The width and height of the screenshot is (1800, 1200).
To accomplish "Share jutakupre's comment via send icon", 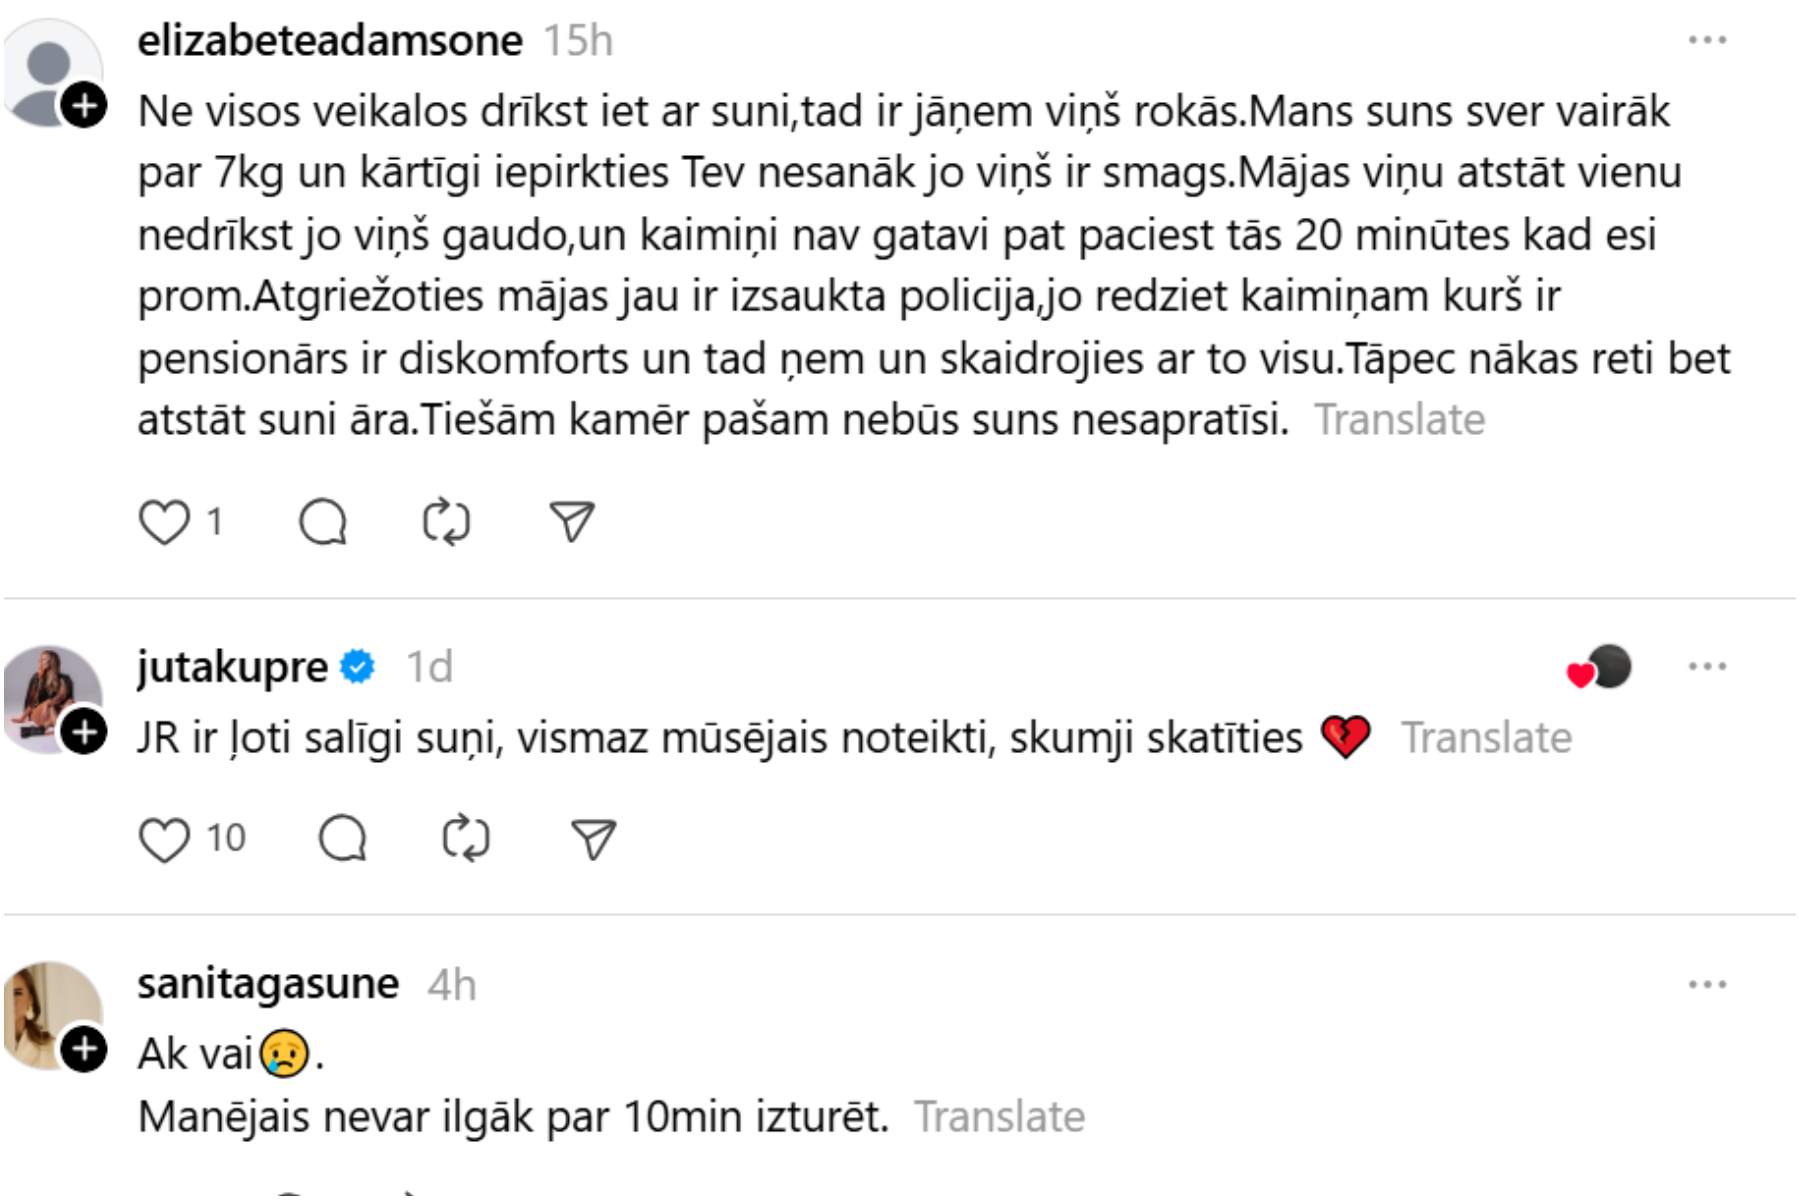I will tap(593, 839).
